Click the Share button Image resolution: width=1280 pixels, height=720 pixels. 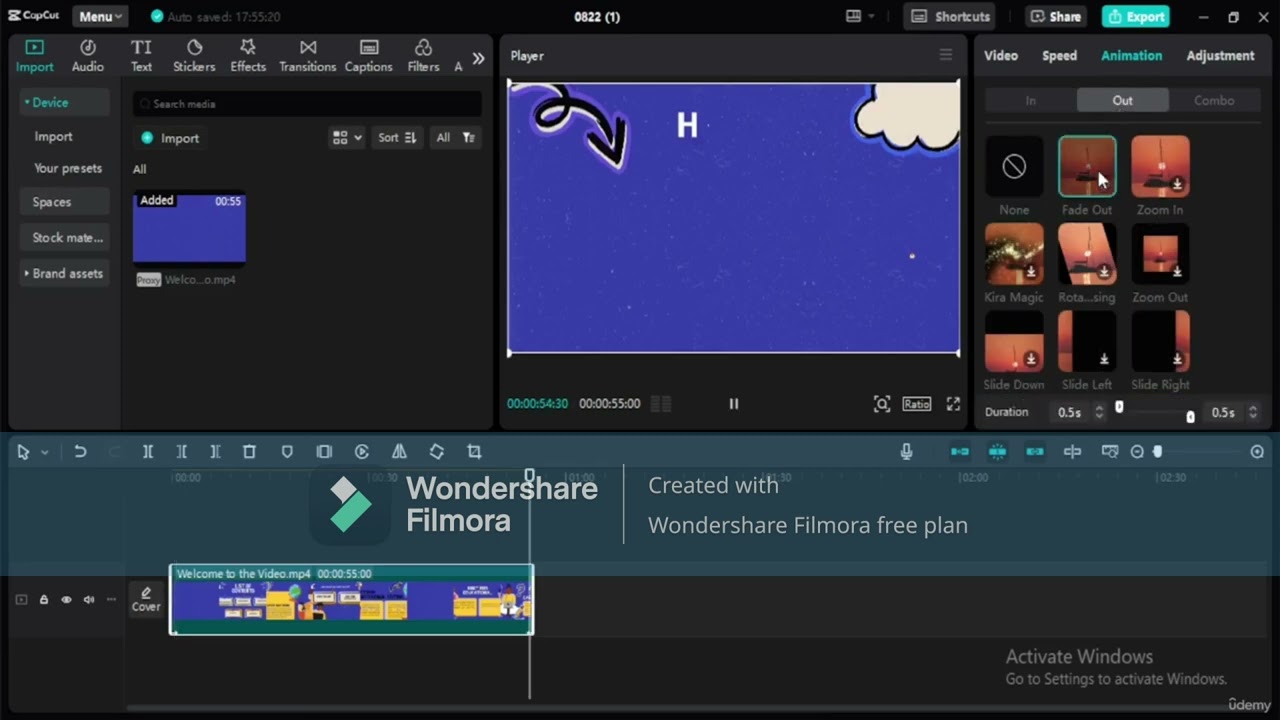pyautogui.click(x=1056, y=16)
